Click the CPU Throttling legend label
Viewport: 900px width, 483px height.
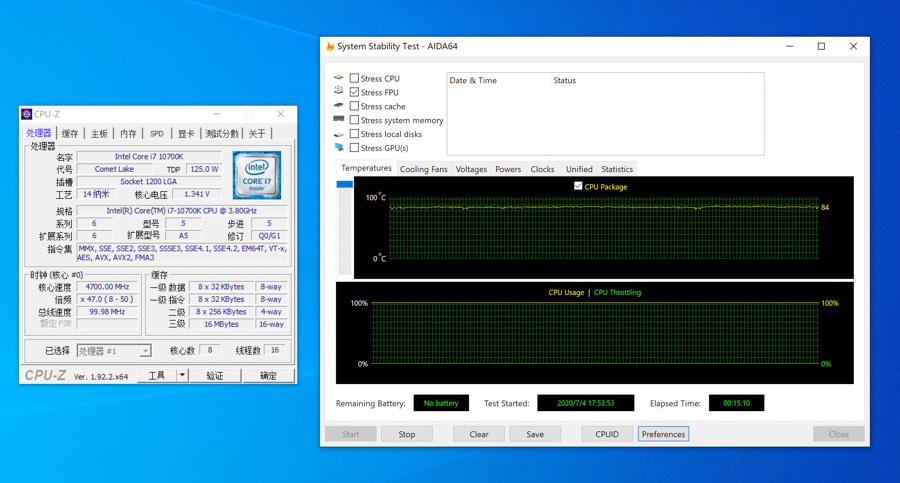coord(617,292)
